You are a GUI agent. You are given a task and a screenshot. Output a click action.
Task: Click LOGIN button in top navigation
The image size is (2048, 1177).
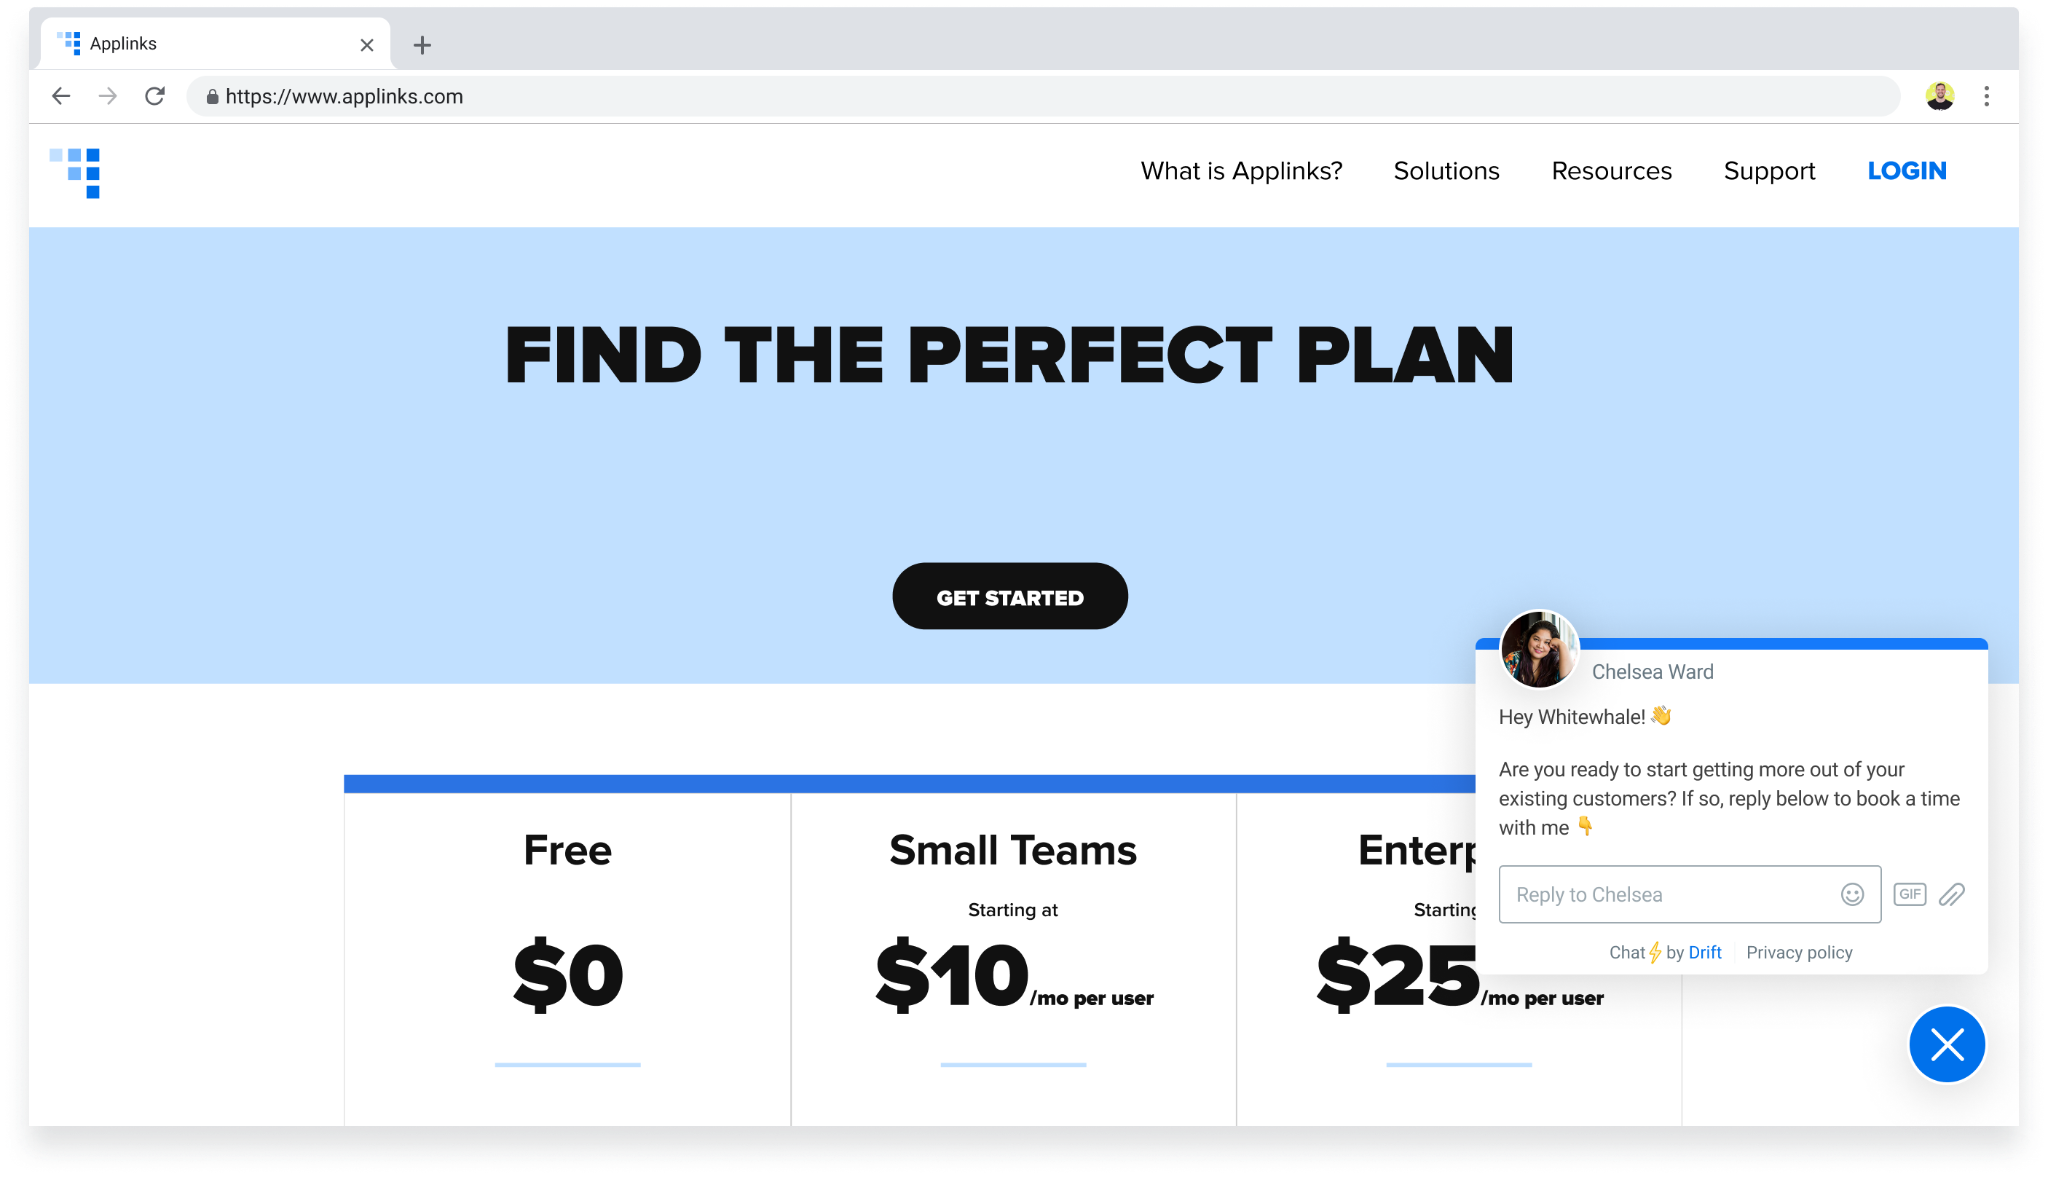1907,170
